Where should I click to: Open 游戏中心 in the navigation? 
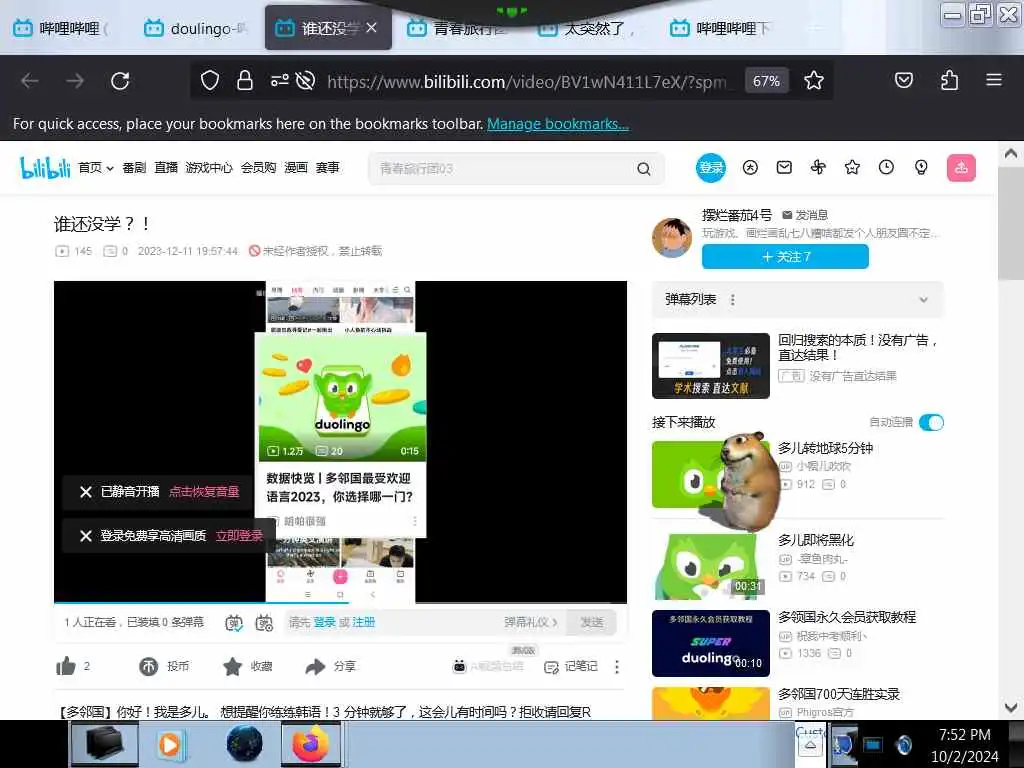pos(208,168)
